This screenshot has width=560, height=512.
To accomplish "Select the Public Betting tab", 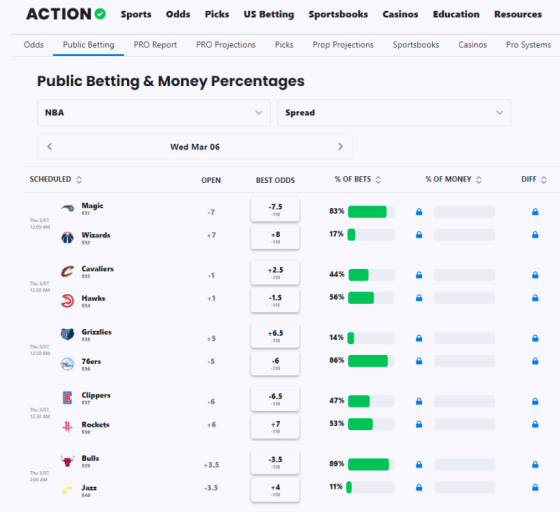I will click(x=89, y=45).
